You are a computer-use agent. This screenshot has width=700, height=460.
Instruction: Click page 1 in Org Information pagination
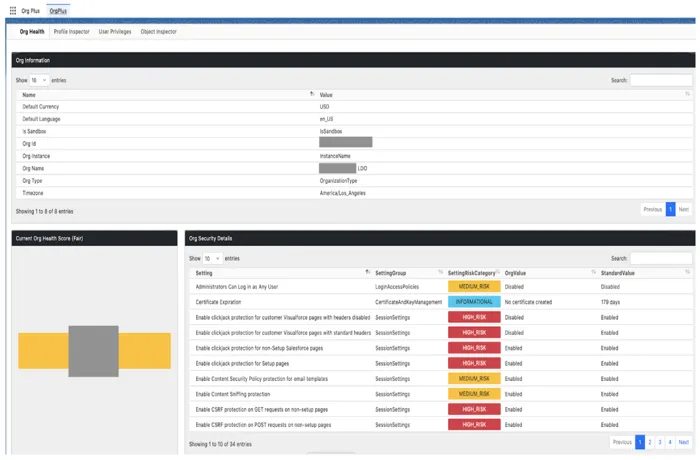[671, 209]
